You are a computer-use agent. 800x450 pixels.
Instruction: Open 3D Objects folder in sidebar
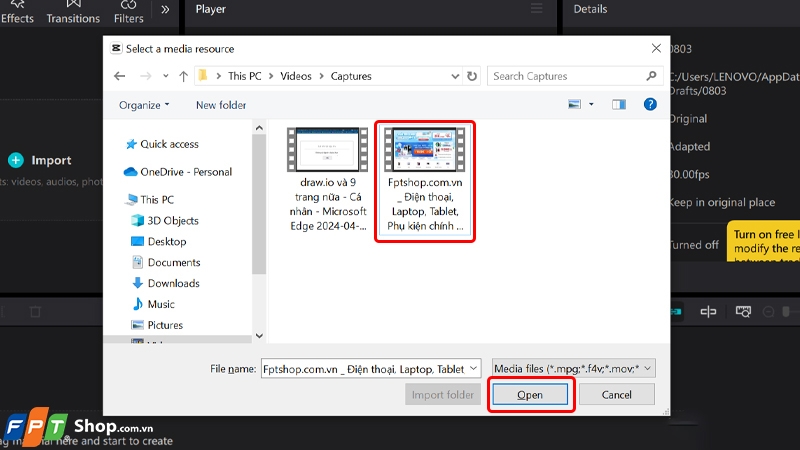point(165,220)
